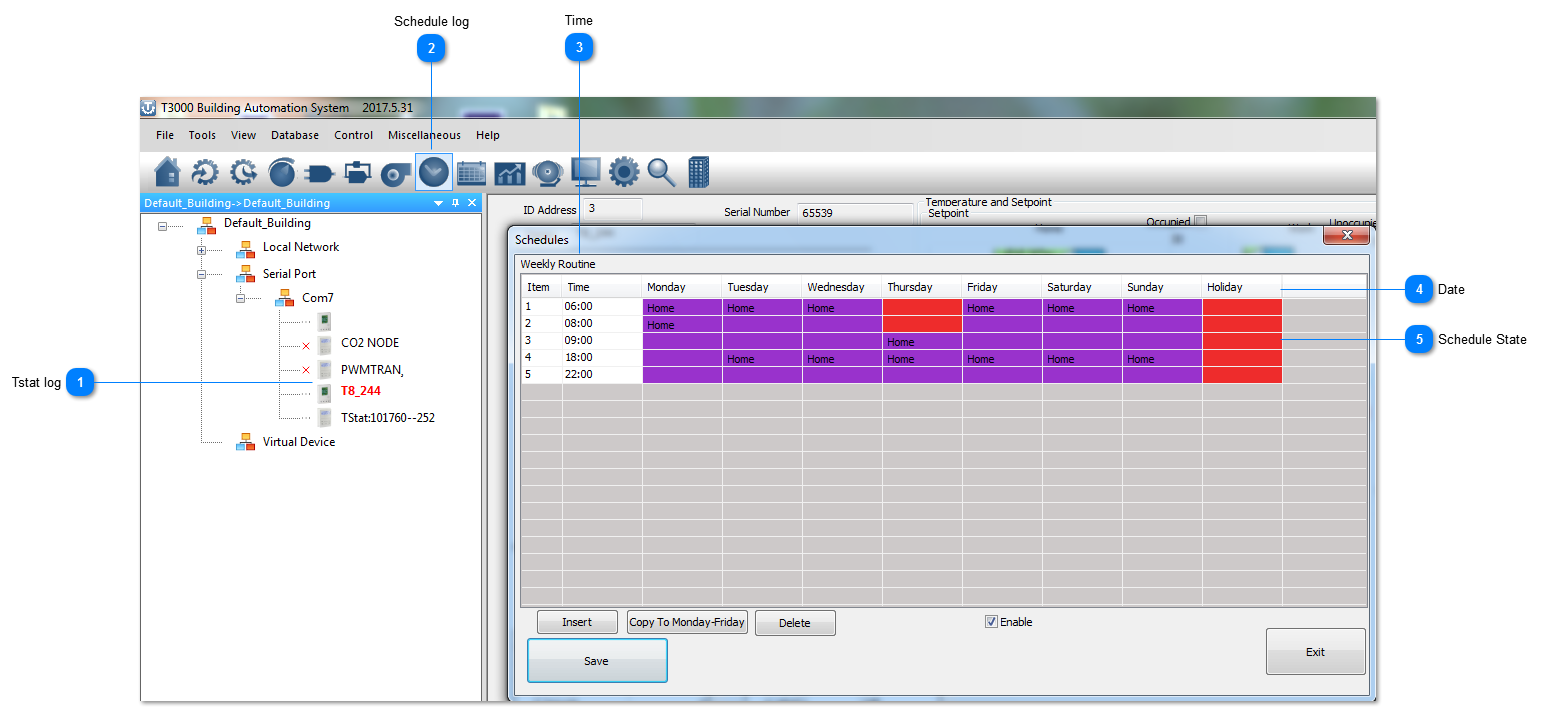1543x710 pixels.
Task: Select the red Holiday 06:00 cell
Action: [x=1242, y=307]
